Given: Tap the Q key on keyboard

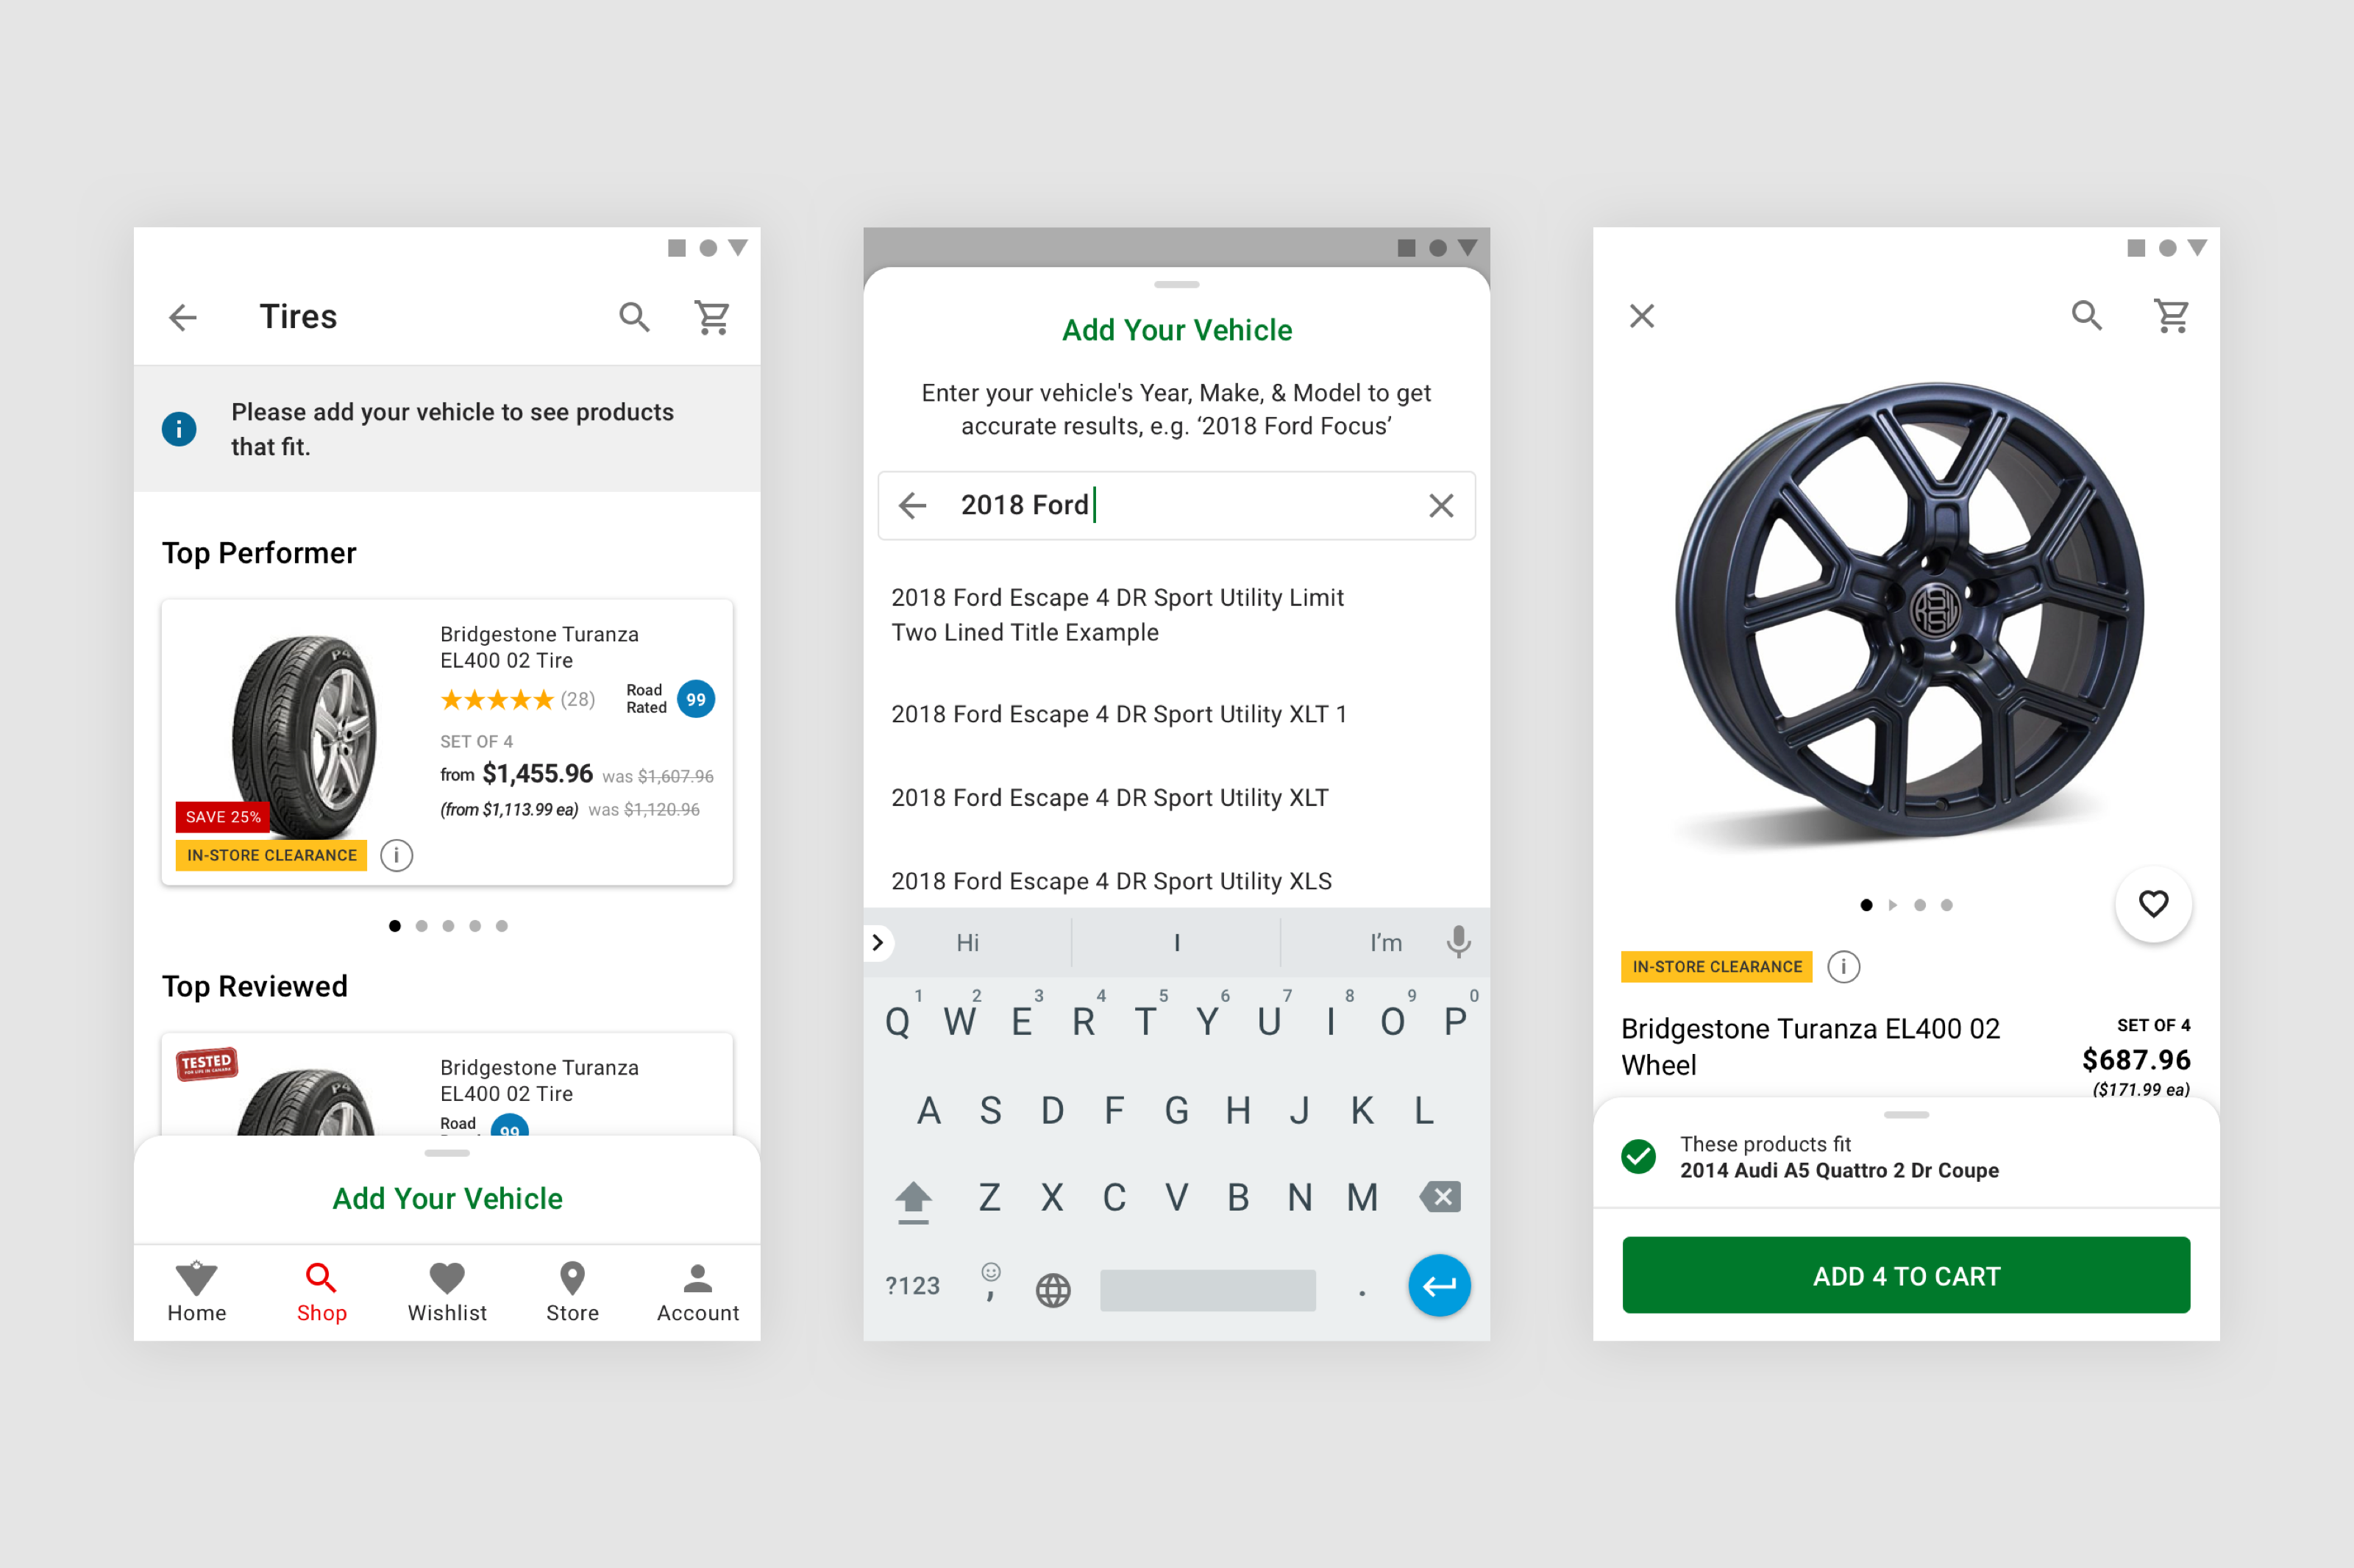Looking at the screenshot, I should [x=898, y=1021].
